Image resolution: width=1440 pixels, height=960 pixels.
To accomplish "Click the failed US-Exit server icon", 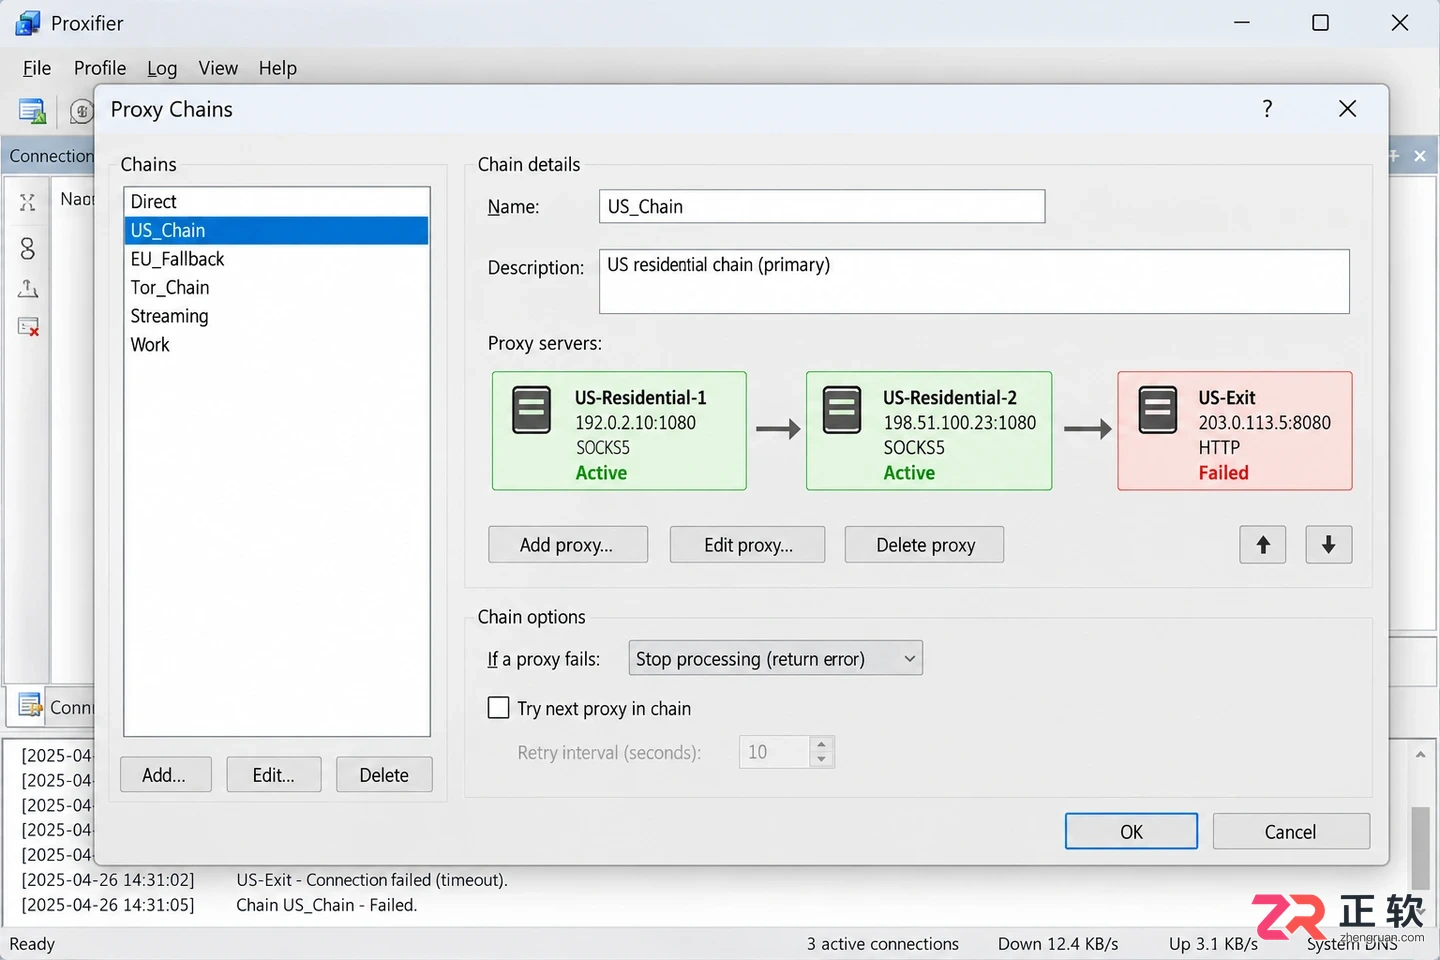I will click(x=1158, y=409).
